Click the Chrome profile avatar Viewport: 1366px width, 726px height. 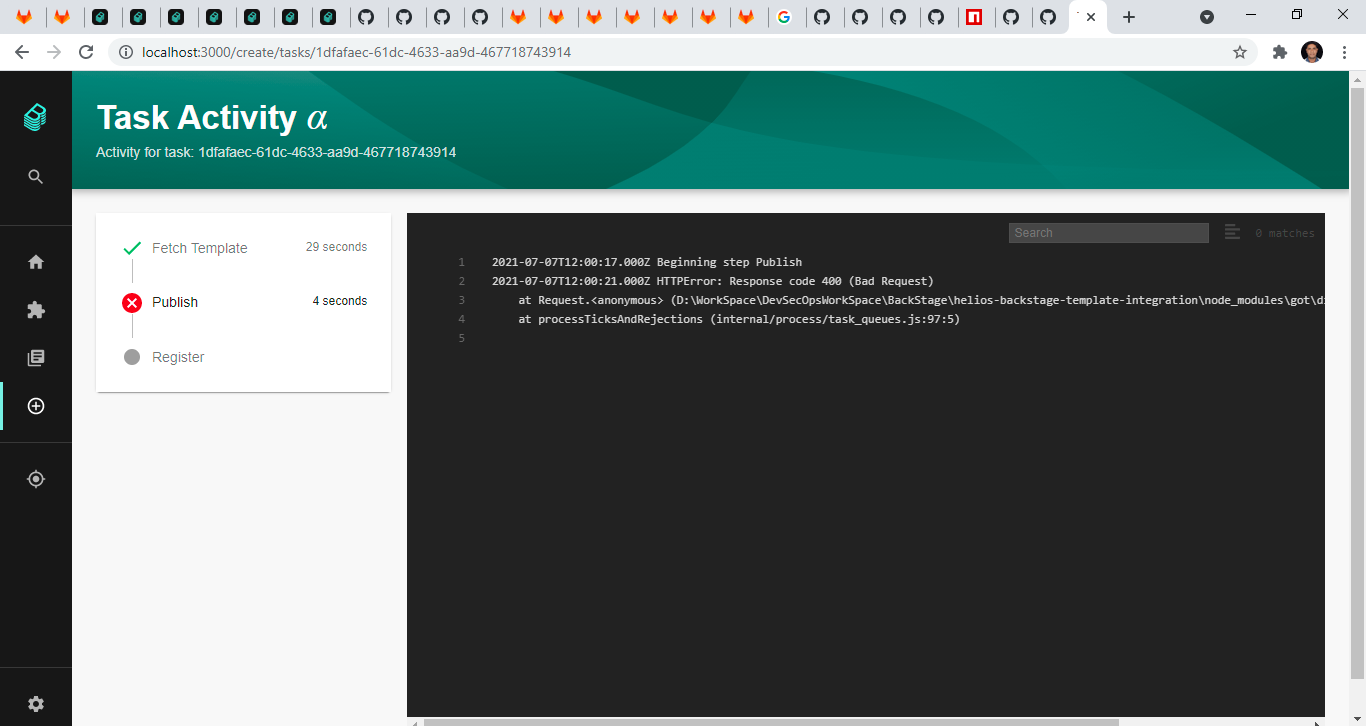pyautogui.click(x=1311, y=51)
